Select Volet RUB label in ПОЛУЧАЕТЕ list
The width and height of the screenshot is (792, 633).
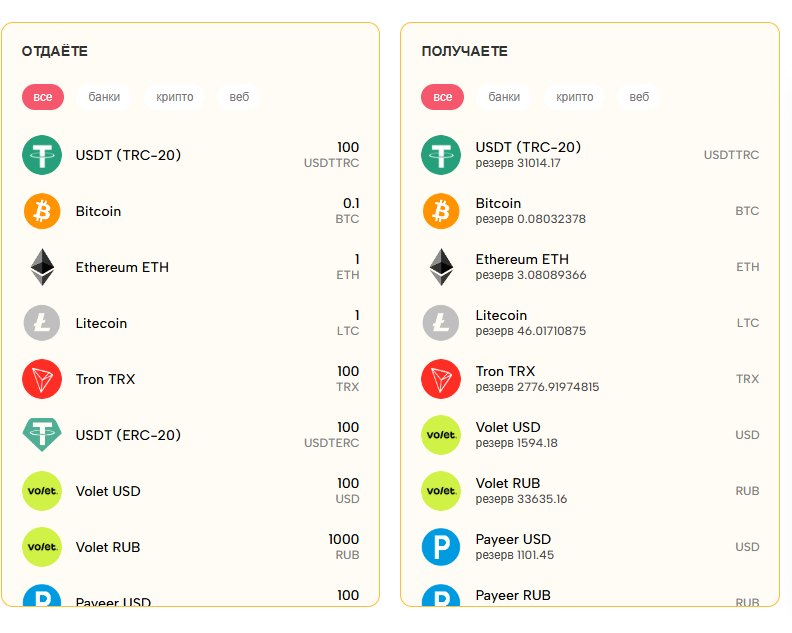coord(508,484)
